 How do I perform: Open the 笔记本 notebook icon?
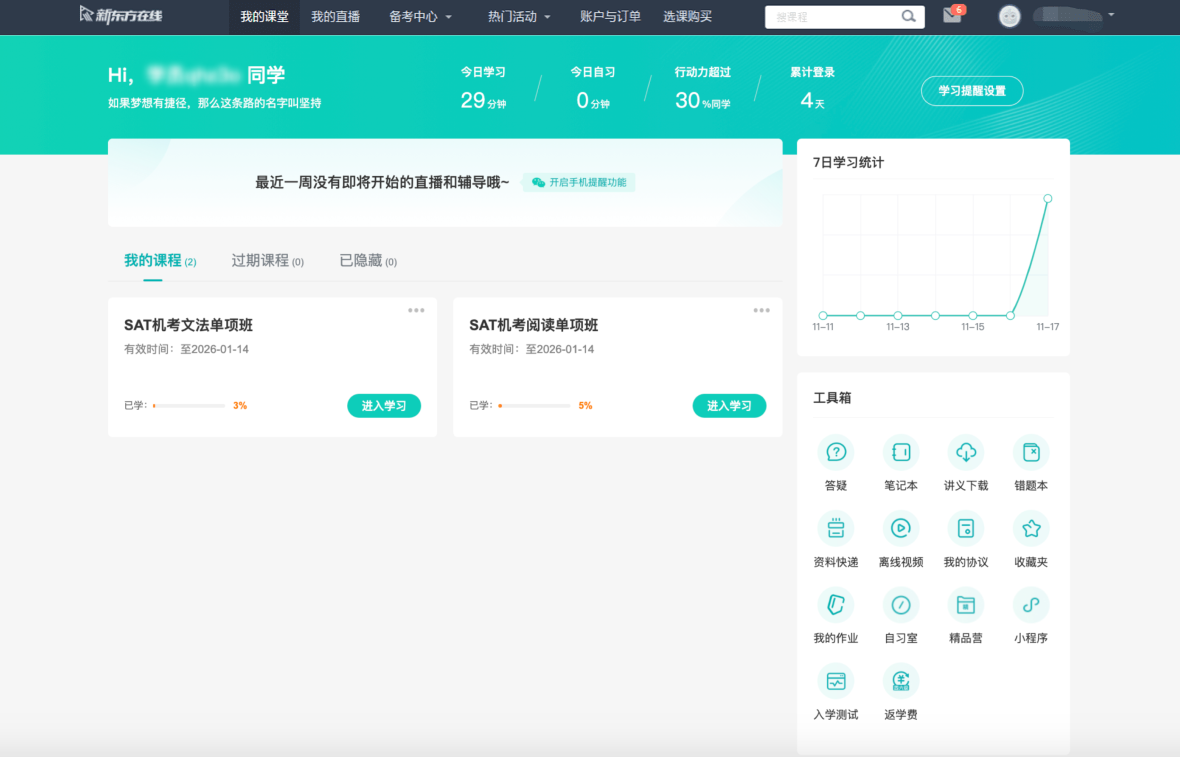tap(901, 453)
